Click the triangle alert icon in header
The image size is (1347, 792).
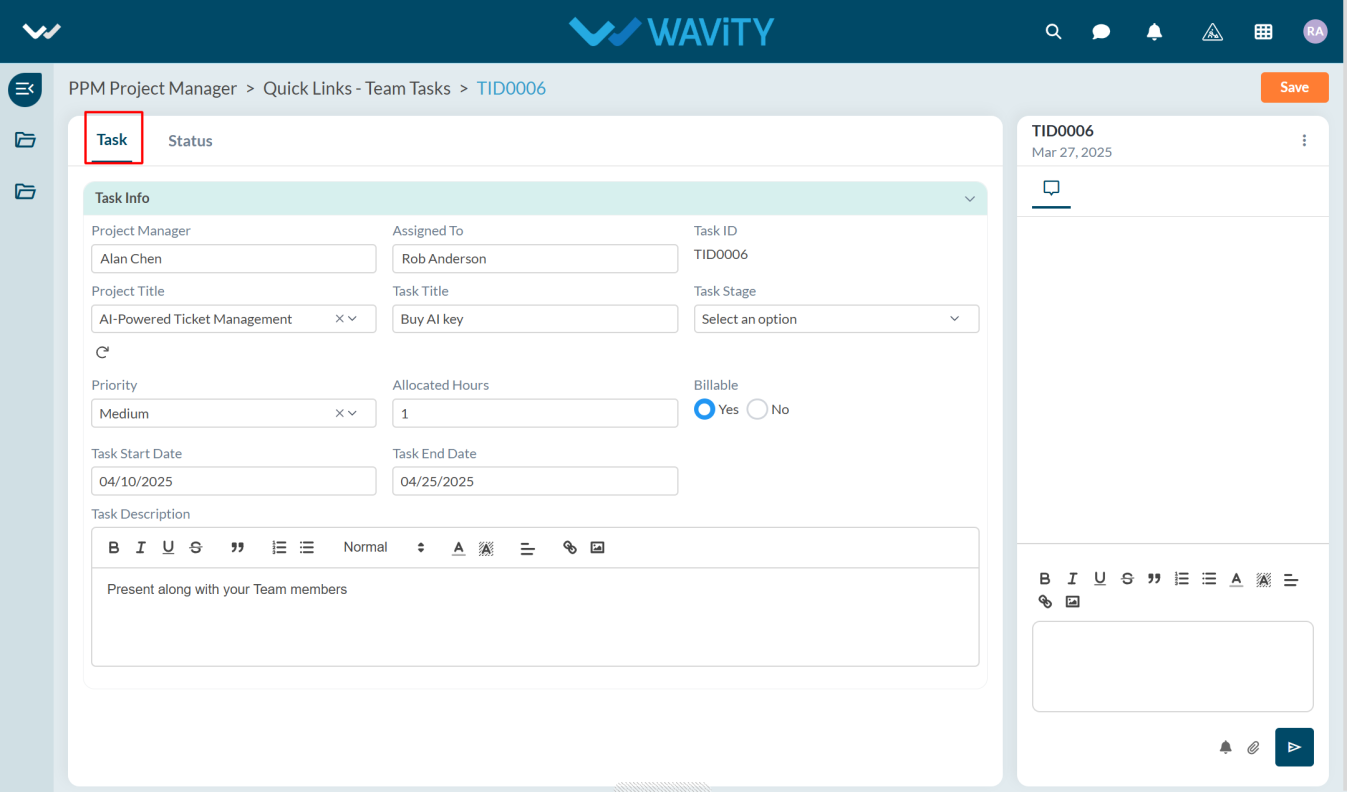[1212, 32]
